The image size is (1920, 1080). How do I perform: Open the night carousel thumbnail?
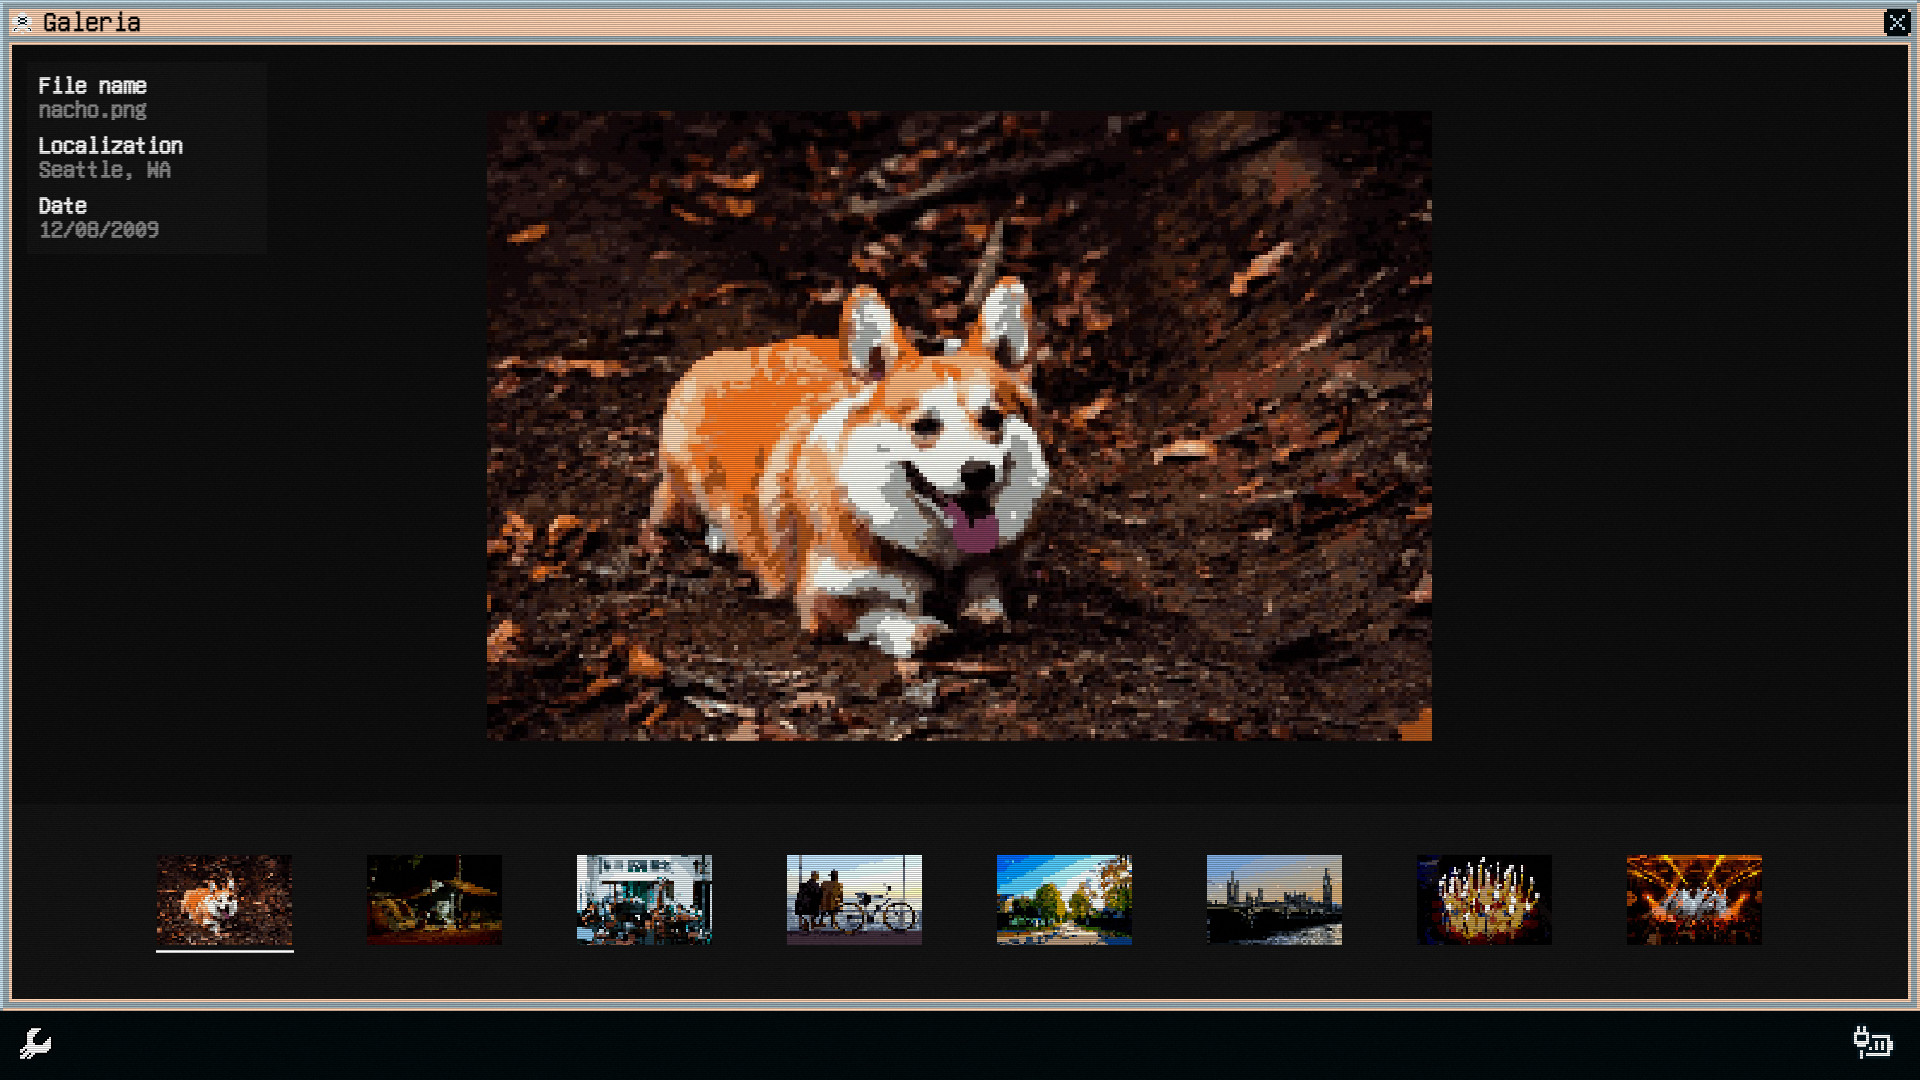click(434, 899)
